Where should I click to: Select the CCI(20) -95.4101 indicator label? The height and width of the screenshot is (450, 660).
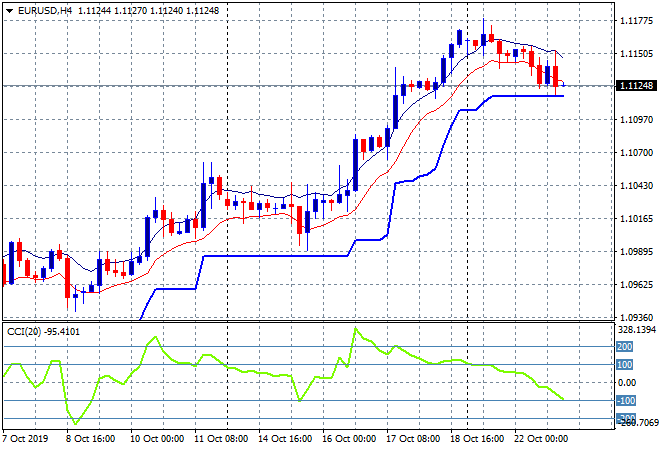point(43,332)
